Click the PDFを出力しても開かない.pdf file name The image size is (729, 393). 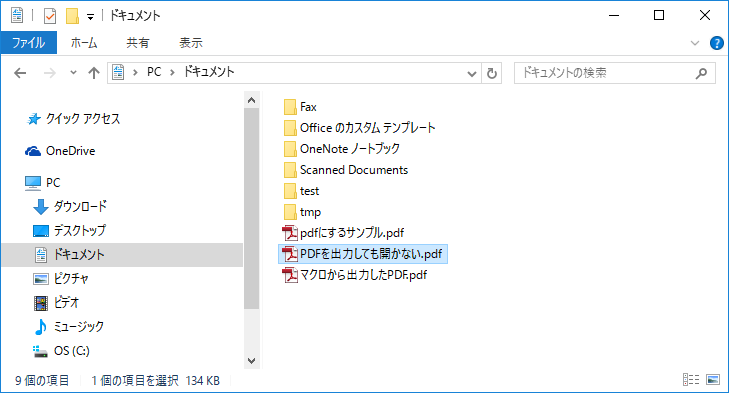coord(371,254)
